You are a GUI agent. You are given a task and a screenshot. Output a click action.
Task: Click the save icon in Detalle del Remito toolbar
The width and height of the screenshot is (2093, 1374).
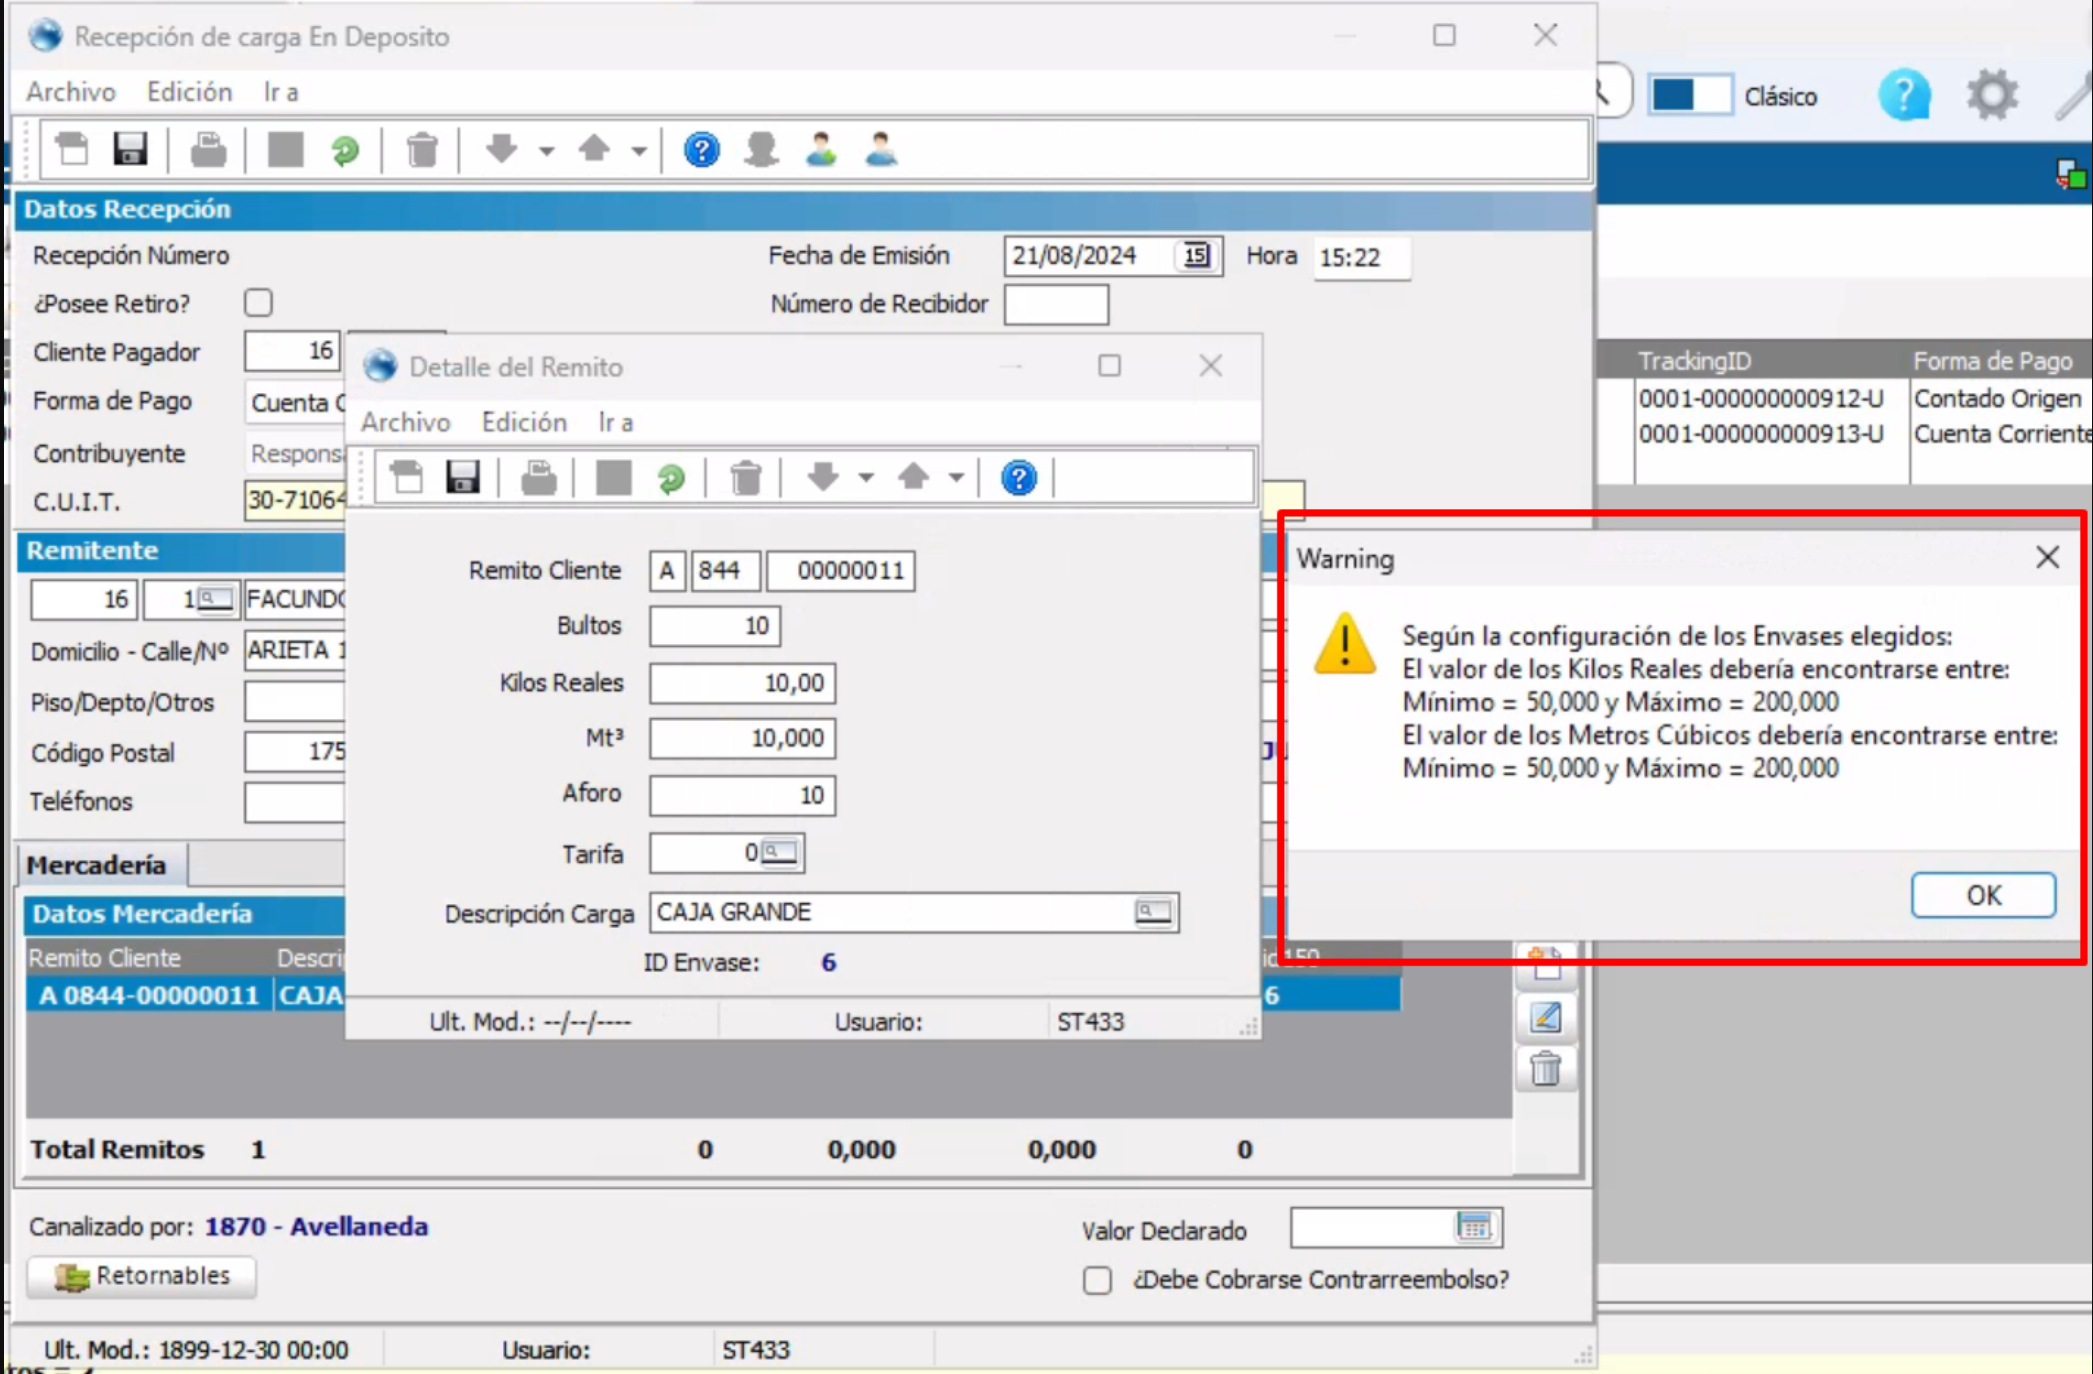point(462,478)
